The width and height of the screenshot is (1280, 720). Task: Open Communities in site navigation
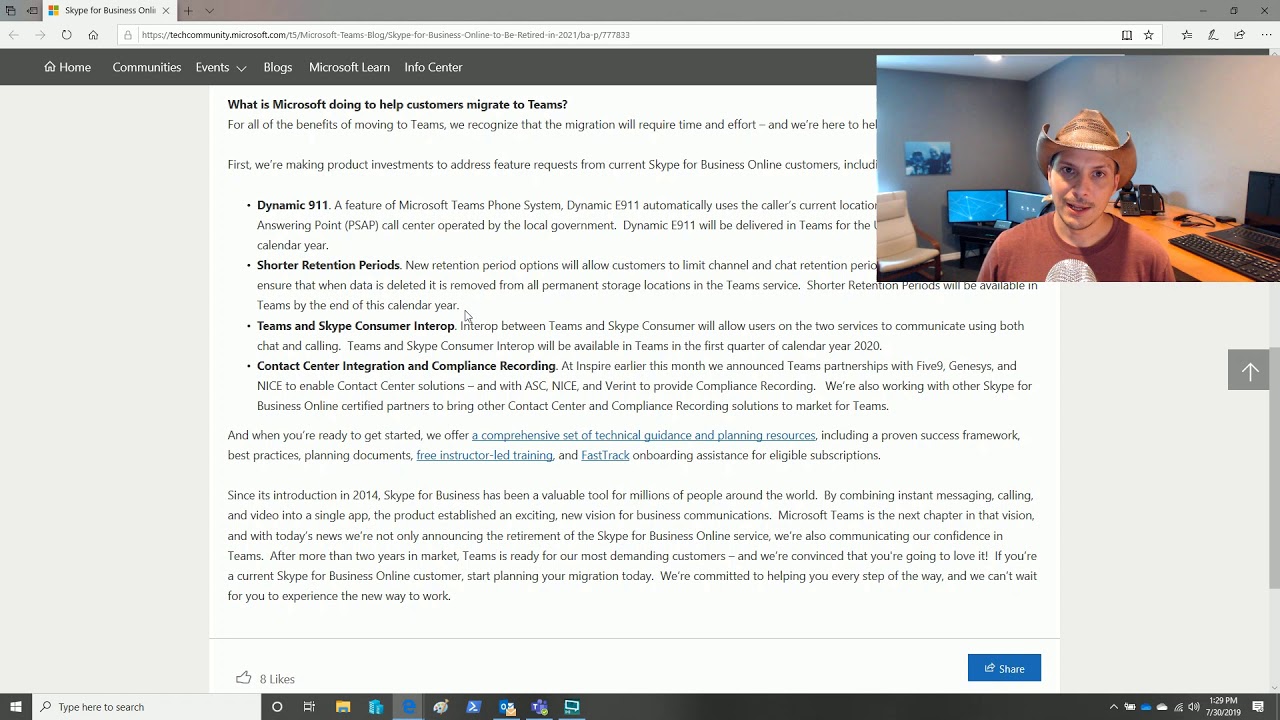pyautogui.click(x=147, y=67)
